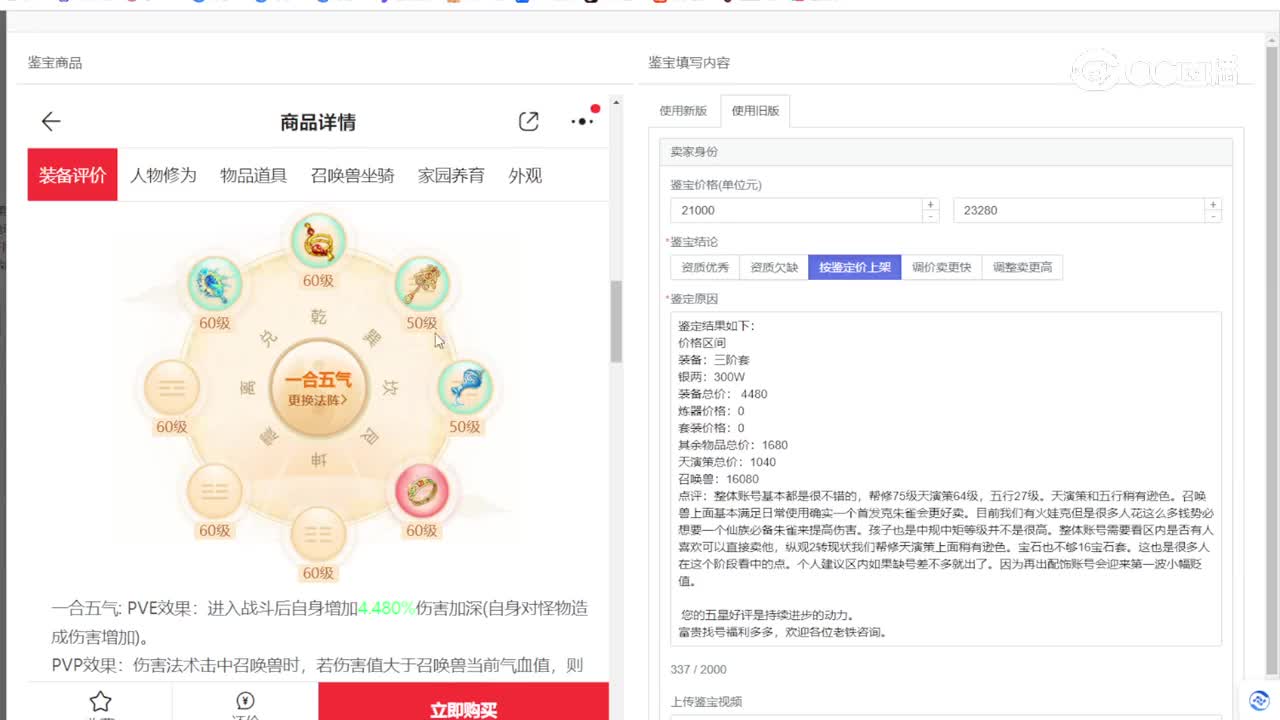
Task: Click the empty bottom 60级 trigram slot
Action: (318, 534)
